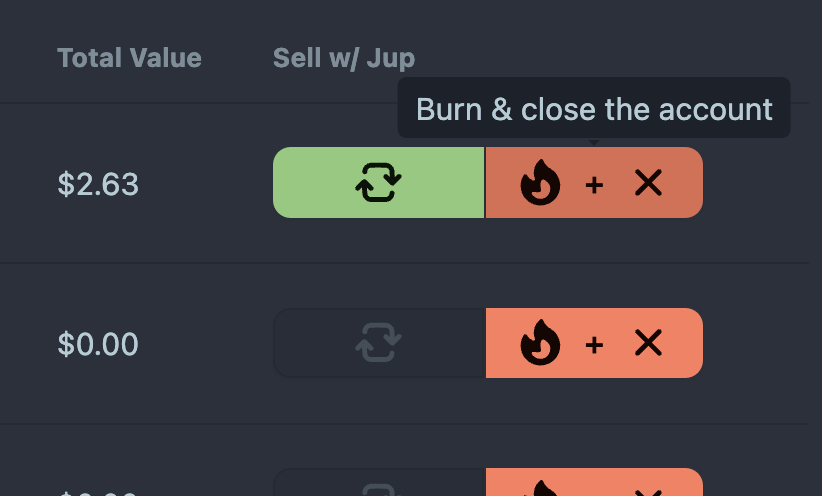Click the cut-off orange burn button in bottom row
The height and width of the screenshot is (496, 822).
click(594, 484)
